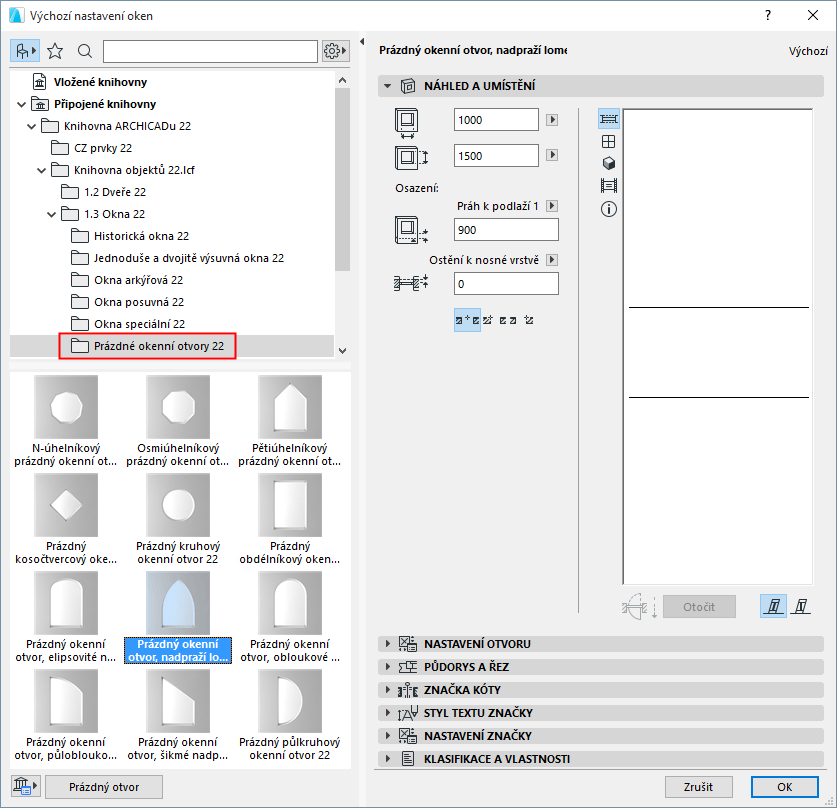Open the height options arrow next to 1500
837x808 pixels.
coord(552,155)
